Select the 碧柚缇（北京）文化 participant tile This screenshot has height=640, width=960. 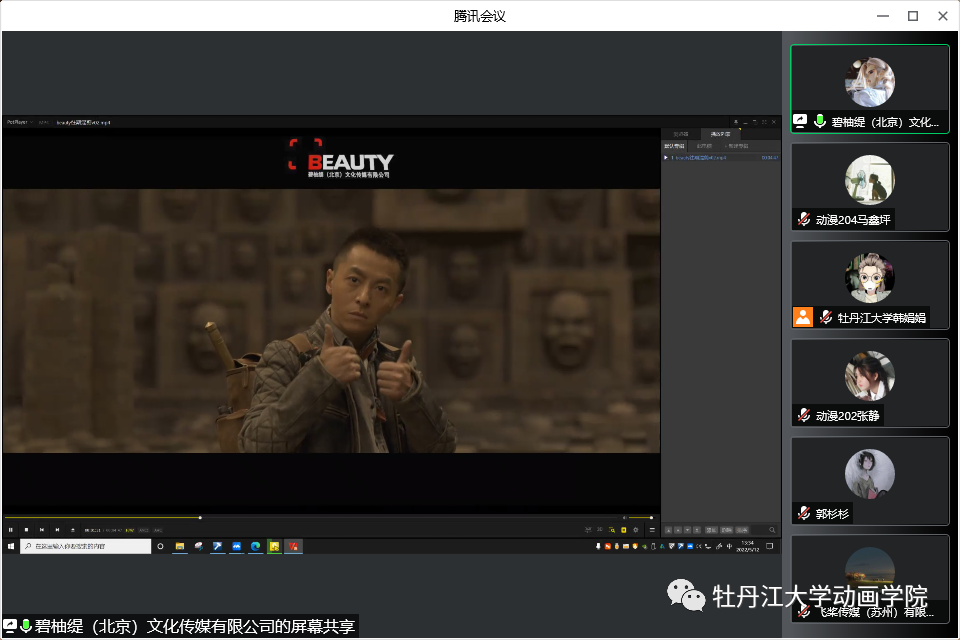870,89
